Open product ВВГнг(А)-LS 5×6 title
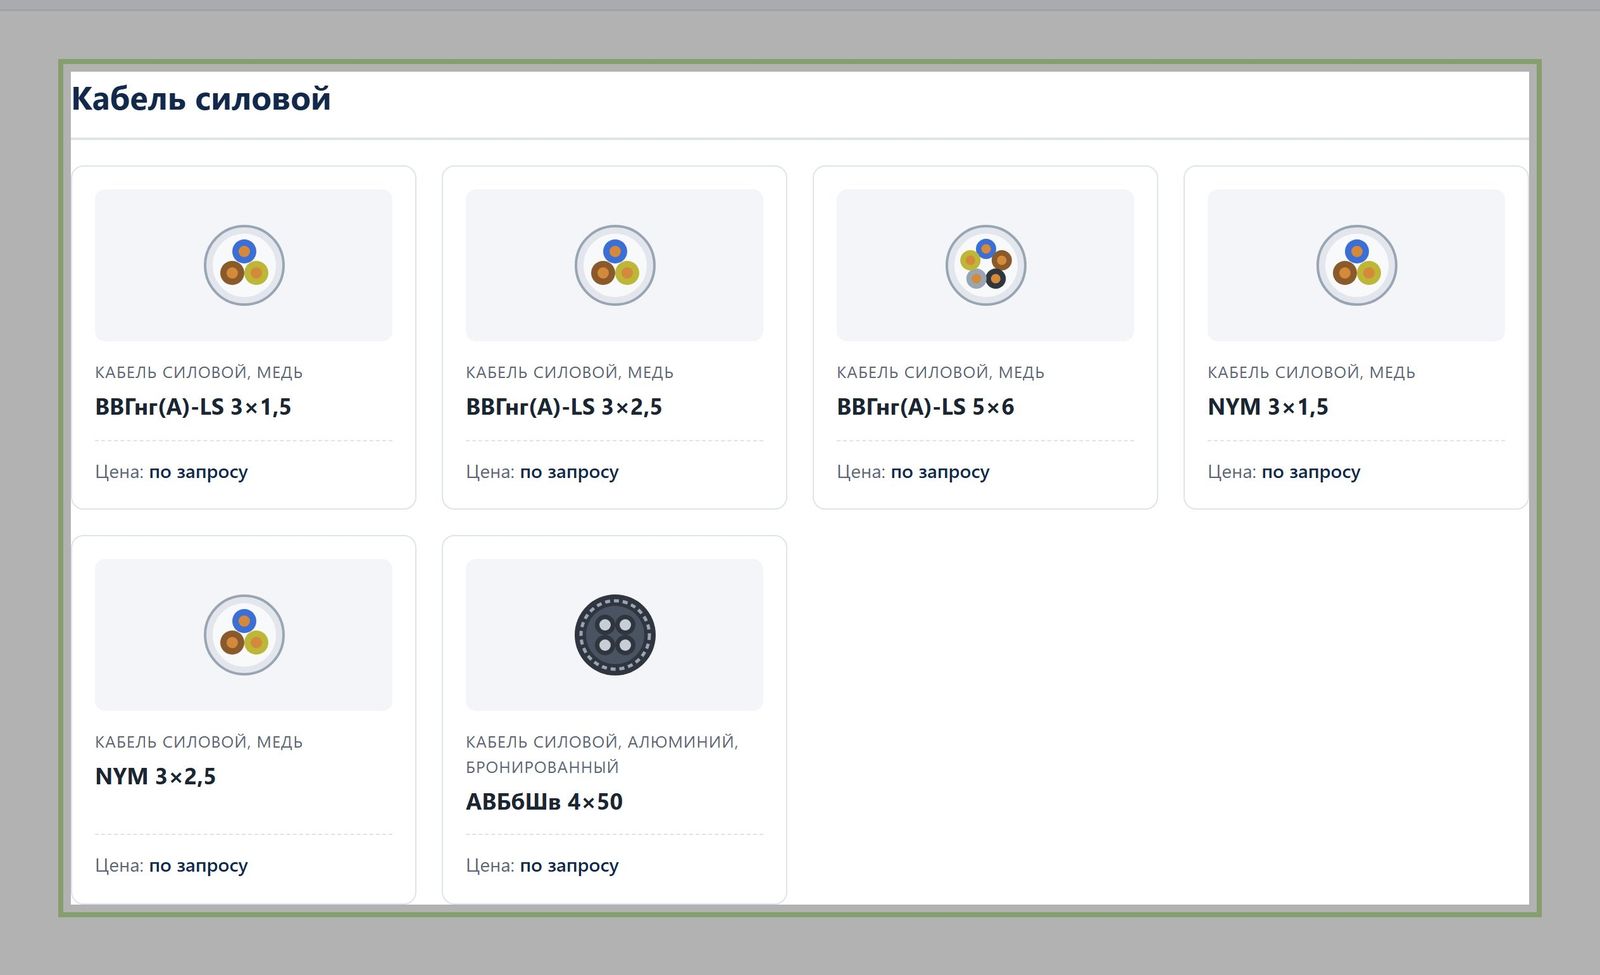 pyautogui.click(x=925, y=407)
